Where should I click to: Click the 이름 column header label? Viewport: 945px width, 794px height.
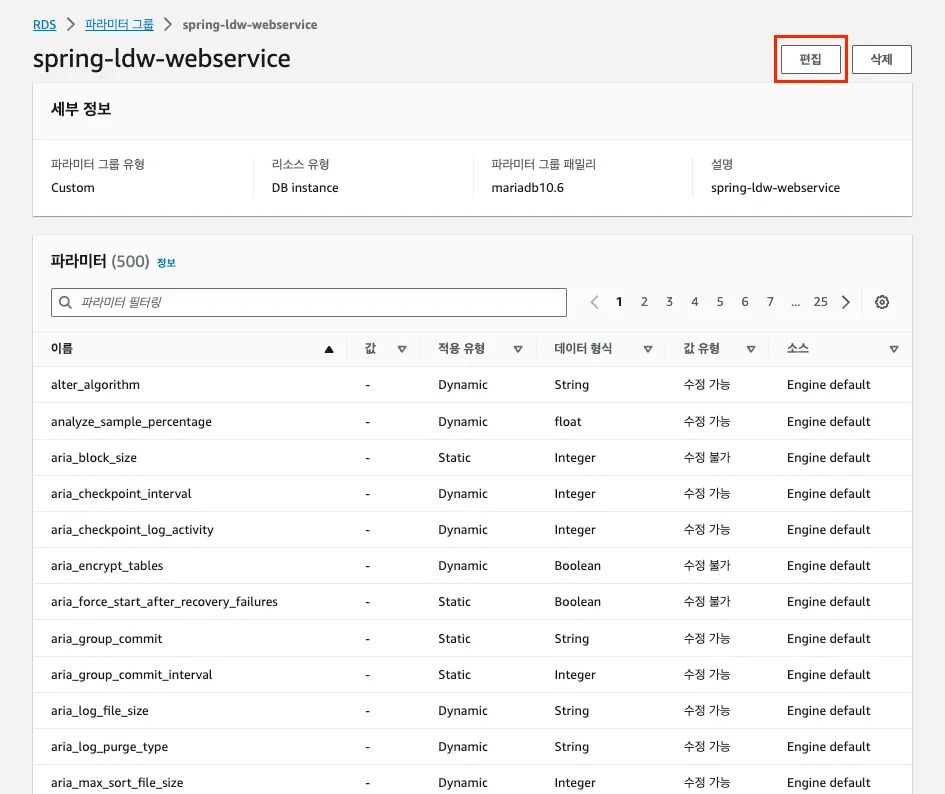[62, 348]
